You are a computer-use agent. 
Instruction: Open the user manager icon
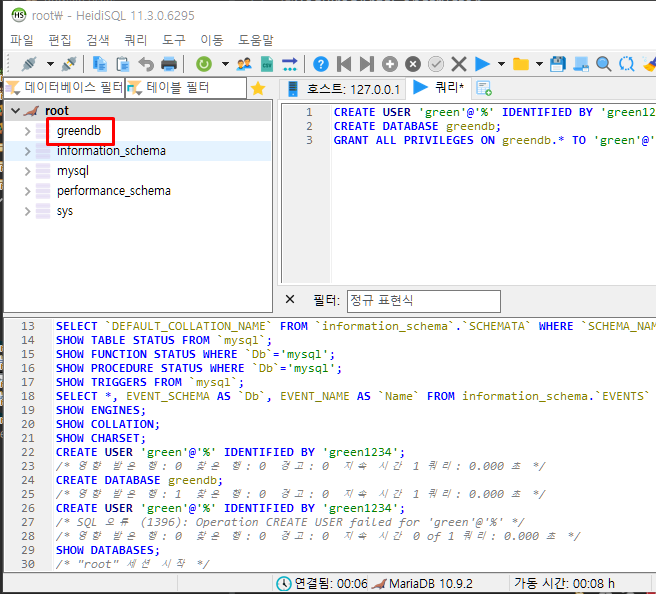point(244,64)
